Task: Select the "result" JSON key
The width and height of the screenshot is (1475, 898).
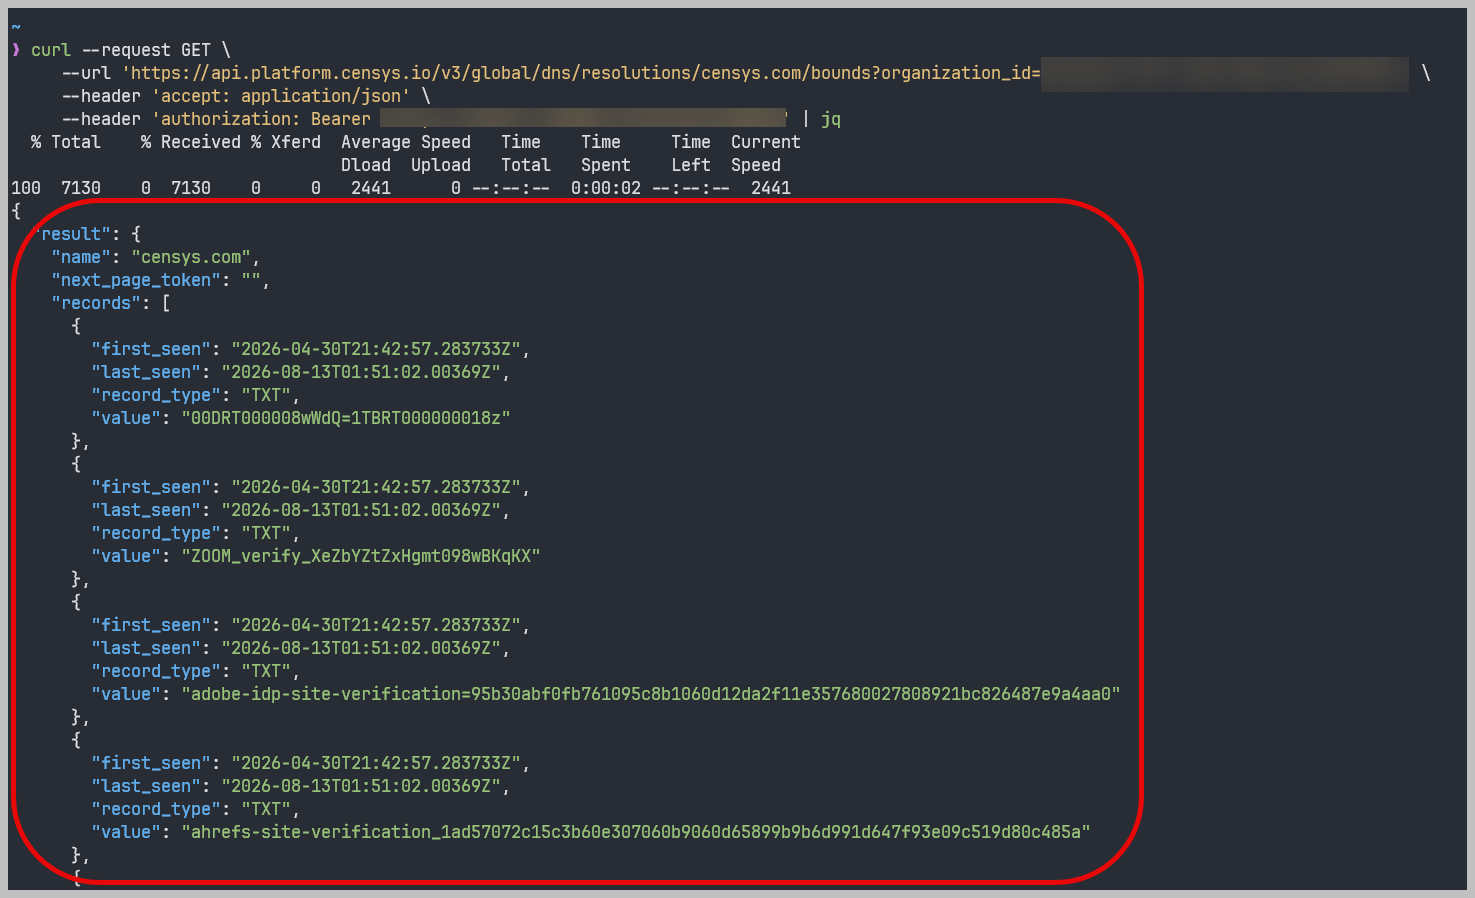Action: 71,234
